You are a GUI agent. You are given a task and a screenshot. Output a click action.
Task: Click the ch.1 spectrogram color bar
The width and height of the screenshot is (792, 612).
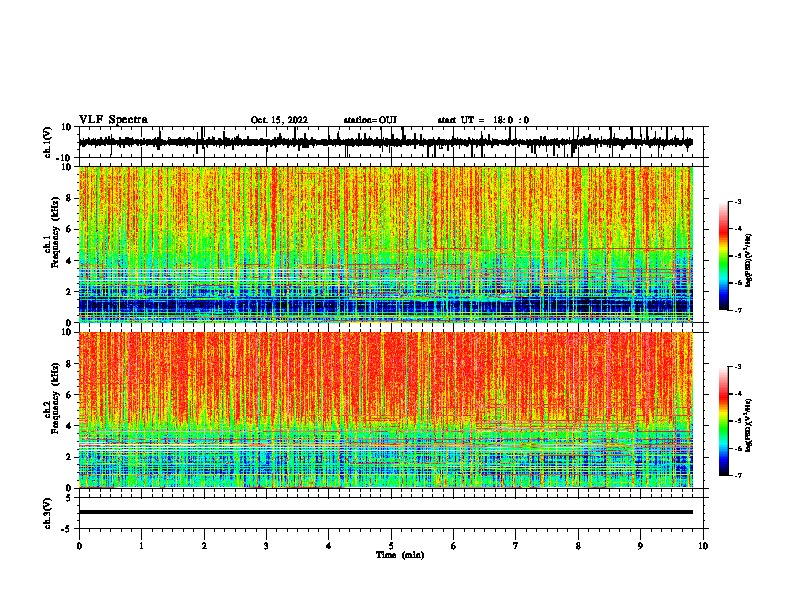723,256
